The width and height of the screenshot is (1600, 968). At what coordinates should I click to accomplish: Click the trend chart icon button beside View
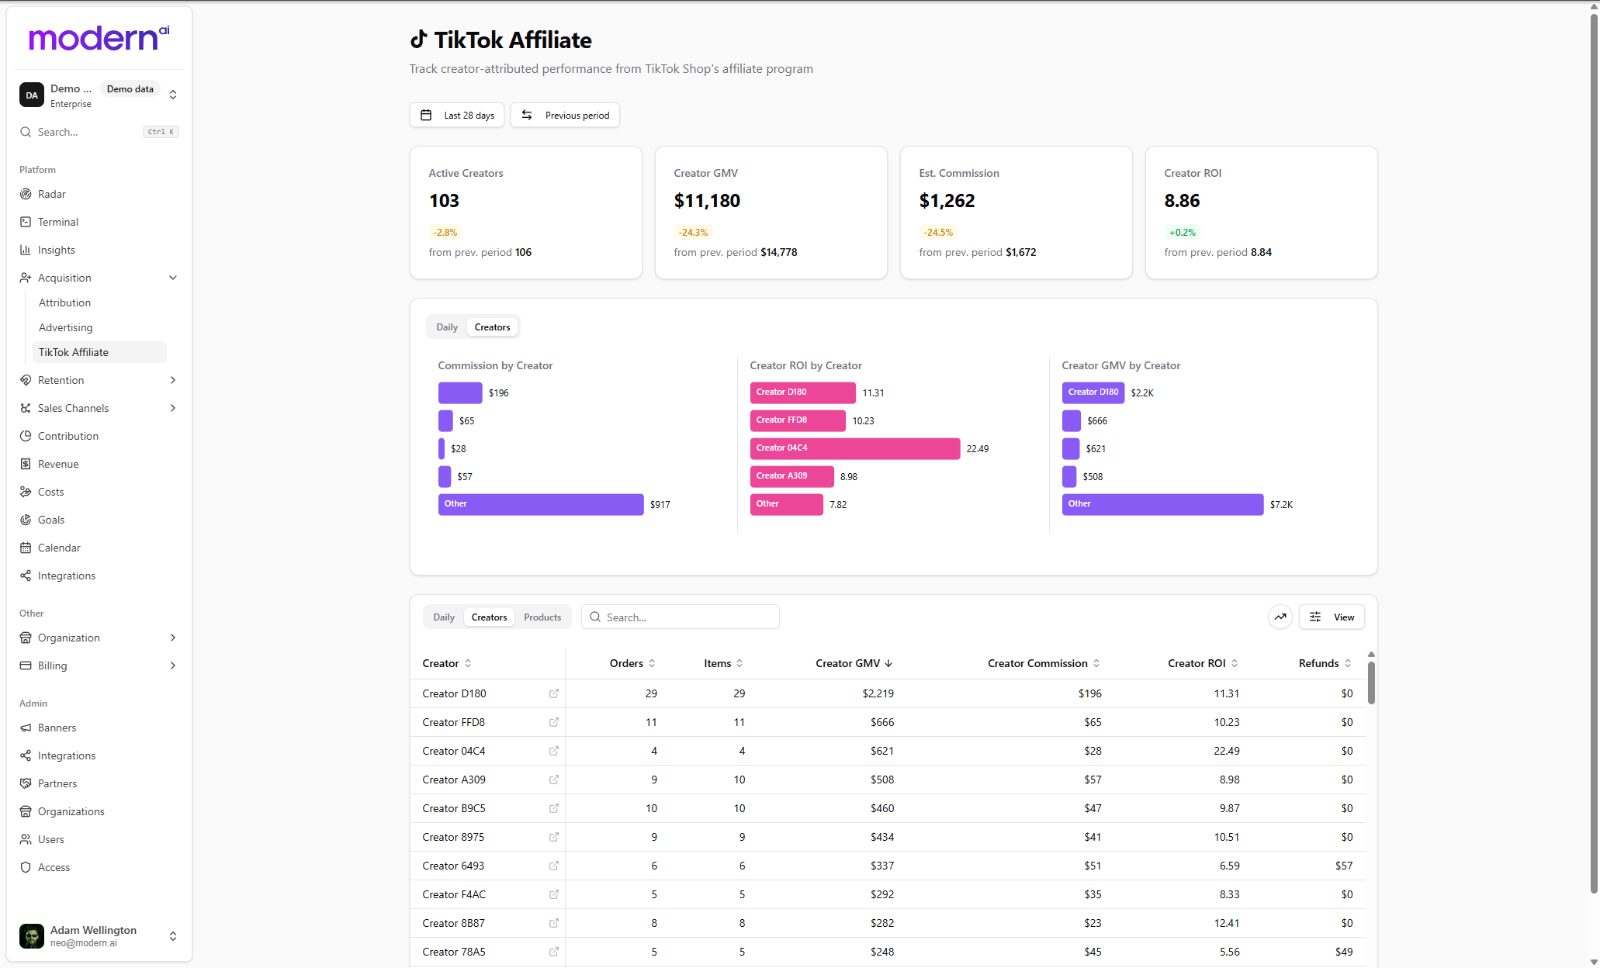point(1280,617)
